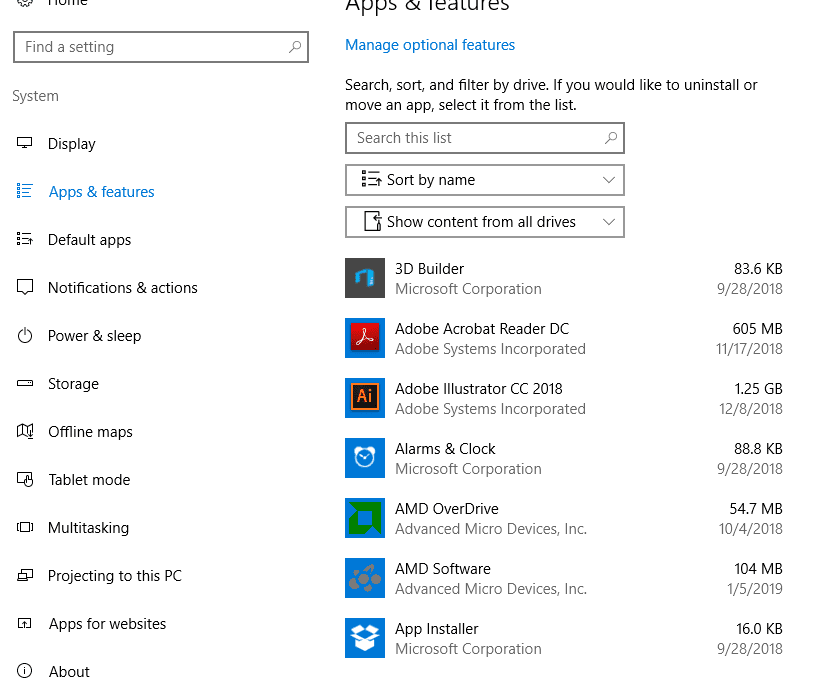Image resolution: width=828 pixels, height=680 pixels.
Task: Click the Apps for websites icon
Action: coord(24,624)
